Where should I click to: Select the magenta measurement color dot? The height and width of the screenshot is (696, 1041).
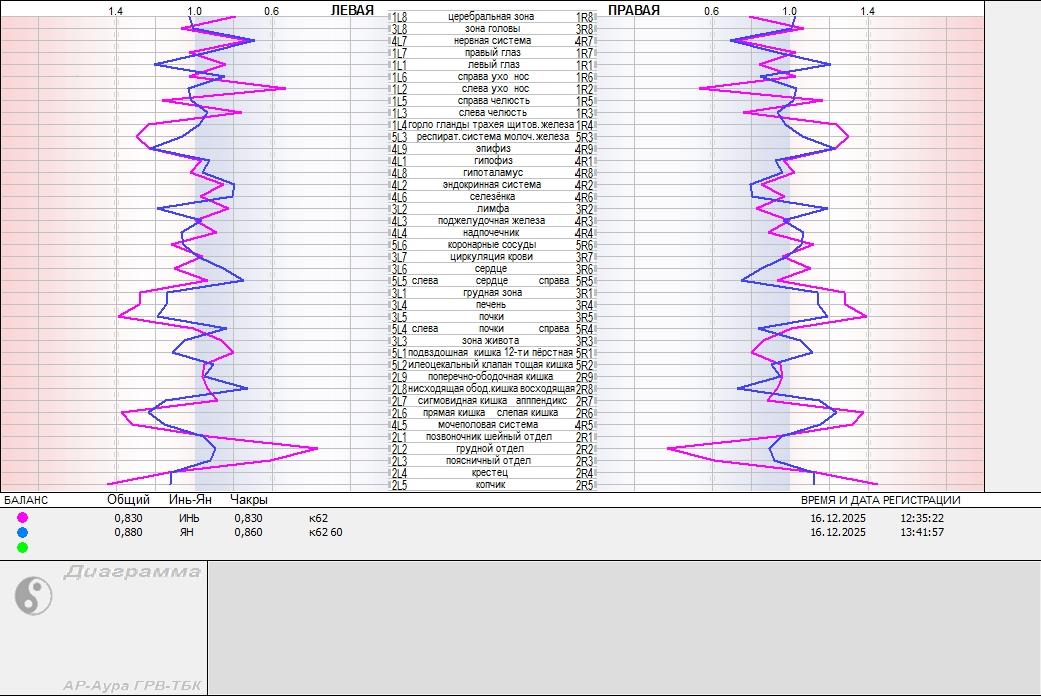(22, 518)
